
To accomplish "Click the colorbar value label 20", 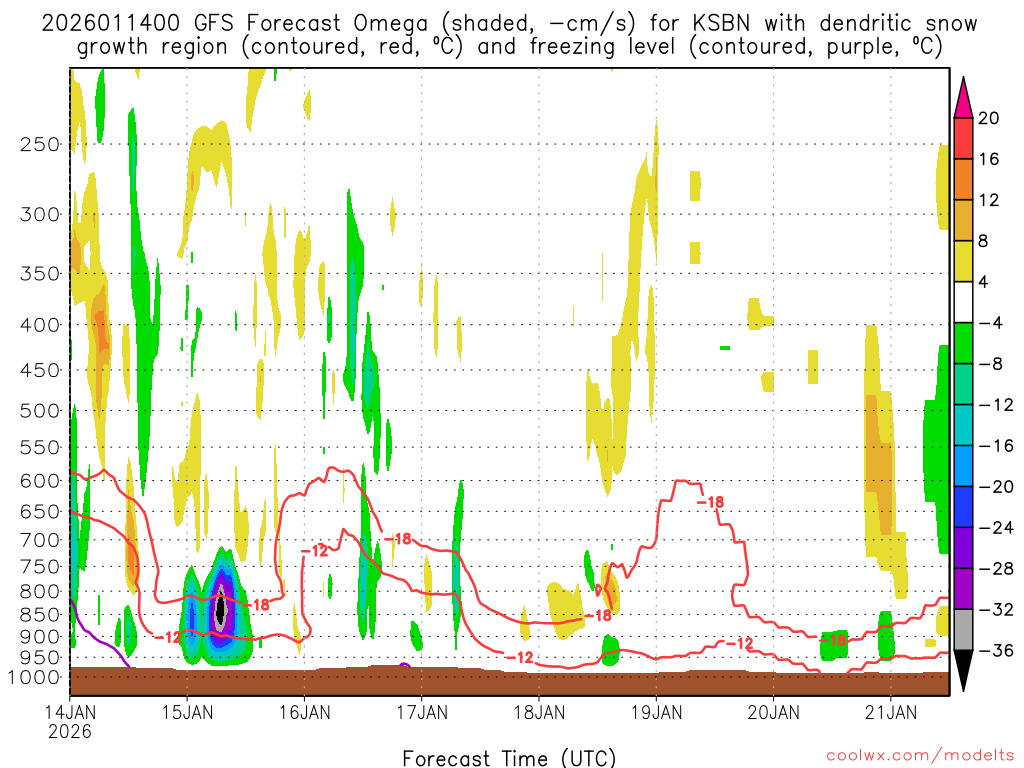I will 989,118.
